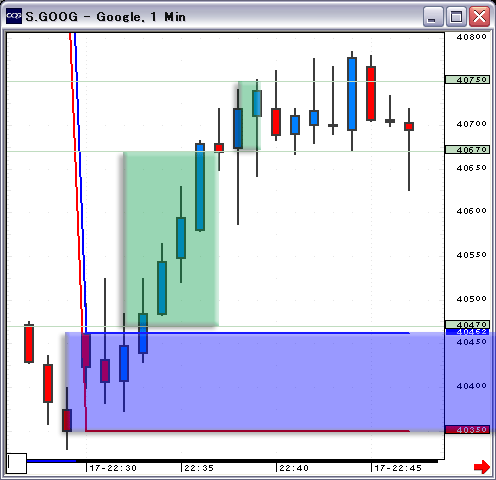This screenshot has height=480, width=496.
Task: Click the 40550 price scale label
Action: (471, 255)
